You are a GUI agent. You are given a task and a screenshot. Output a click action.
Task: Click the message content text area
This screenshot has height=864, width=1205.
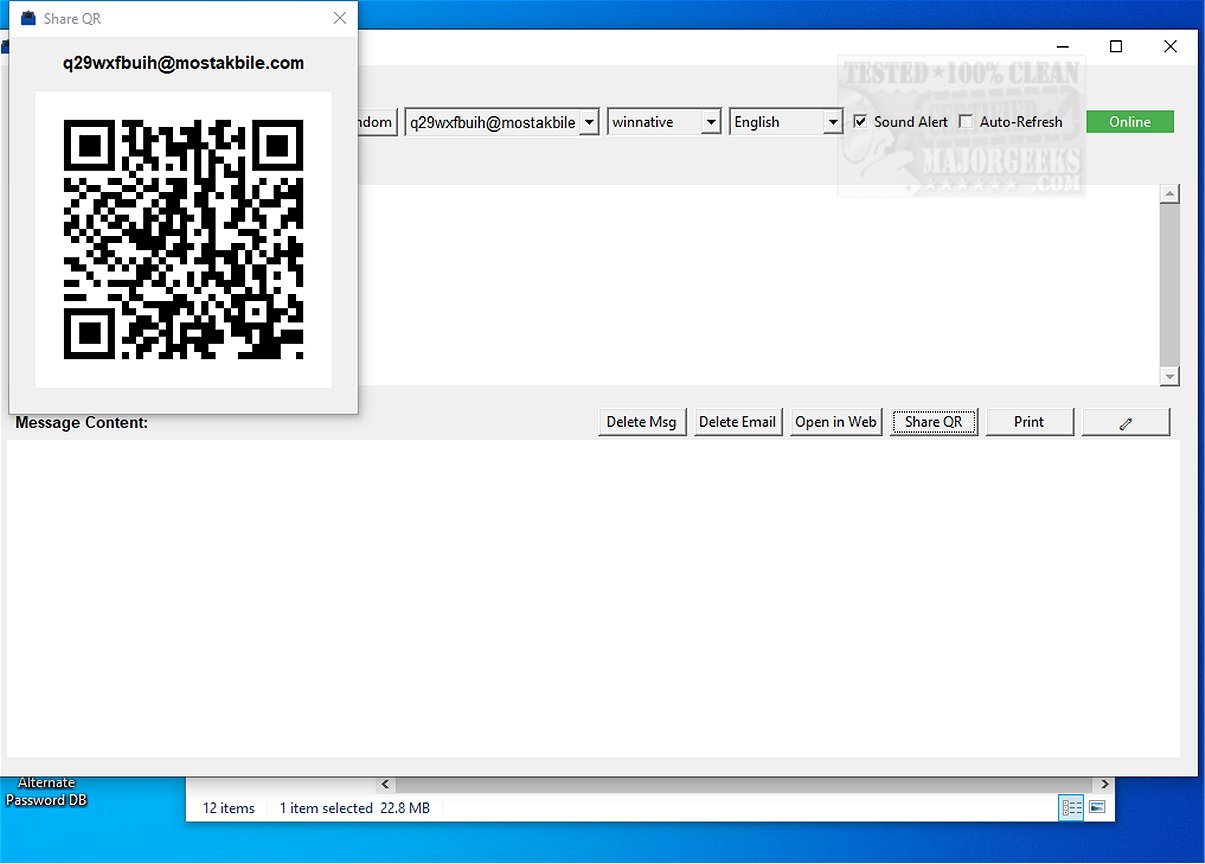pos(593,598)
